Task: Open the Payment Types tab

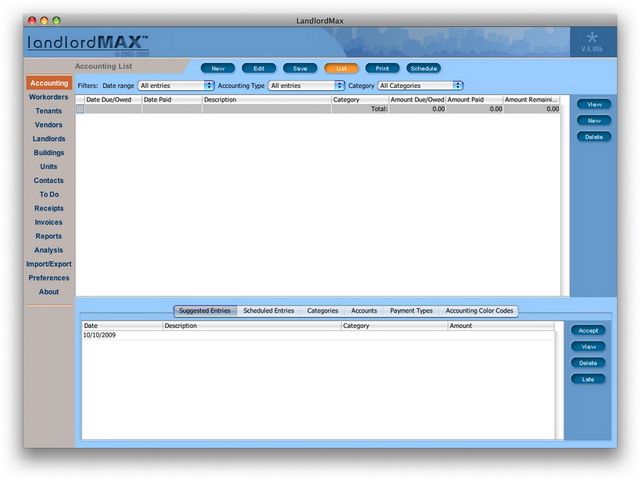Action: [411, 311]
